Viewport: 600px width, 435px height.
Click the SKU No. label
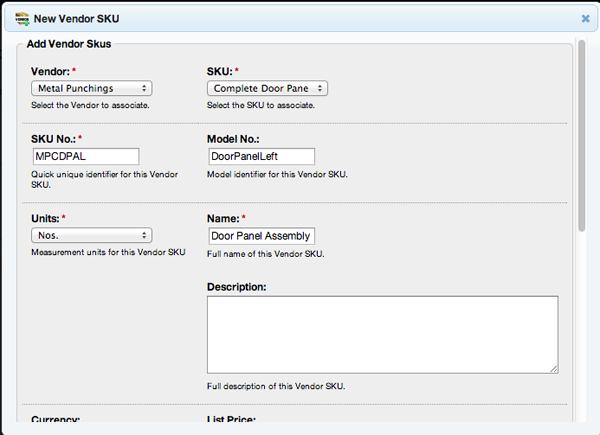pos(55,138)
